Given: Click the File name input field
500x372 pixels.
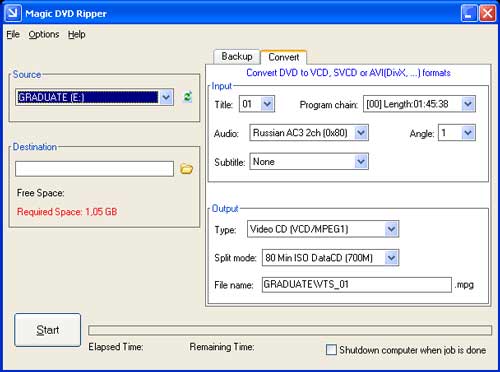Looking at the screenshot, I should pos(357,285).
